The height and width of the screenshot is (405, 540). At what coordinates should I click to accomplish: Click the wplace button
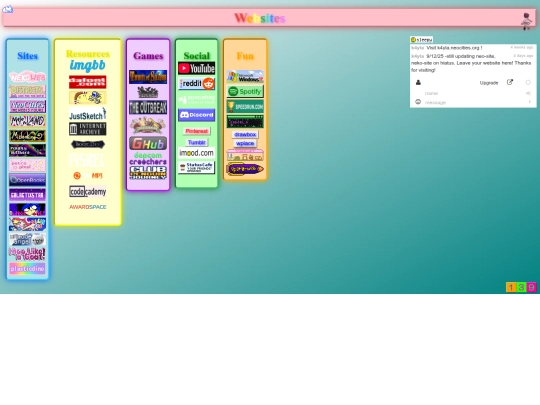click(x=245, y=143)
